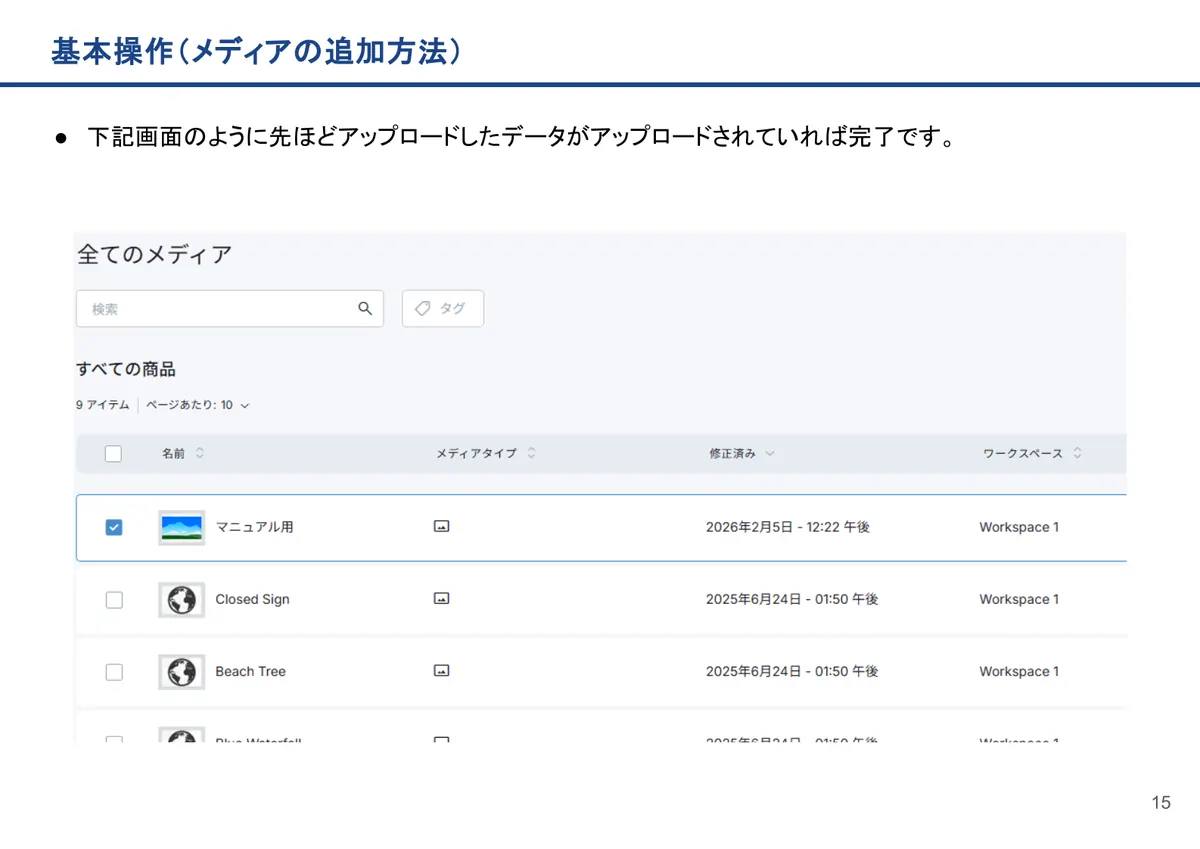Click the マニュアル用 name text
The image size is (1200, 849).
[255, 527]
